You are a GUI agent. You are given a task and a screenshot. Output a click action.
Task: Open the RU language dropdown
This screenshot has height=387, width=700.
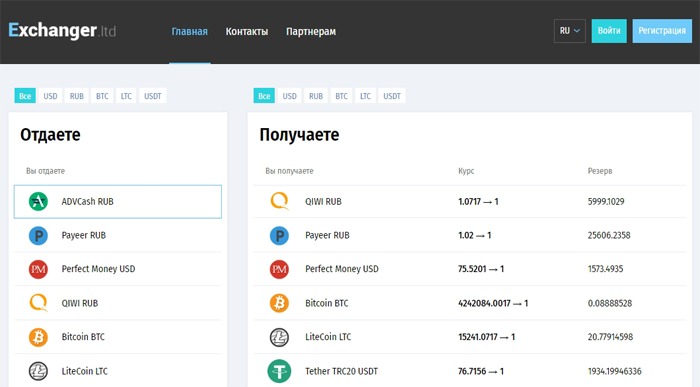click(570, 31)
